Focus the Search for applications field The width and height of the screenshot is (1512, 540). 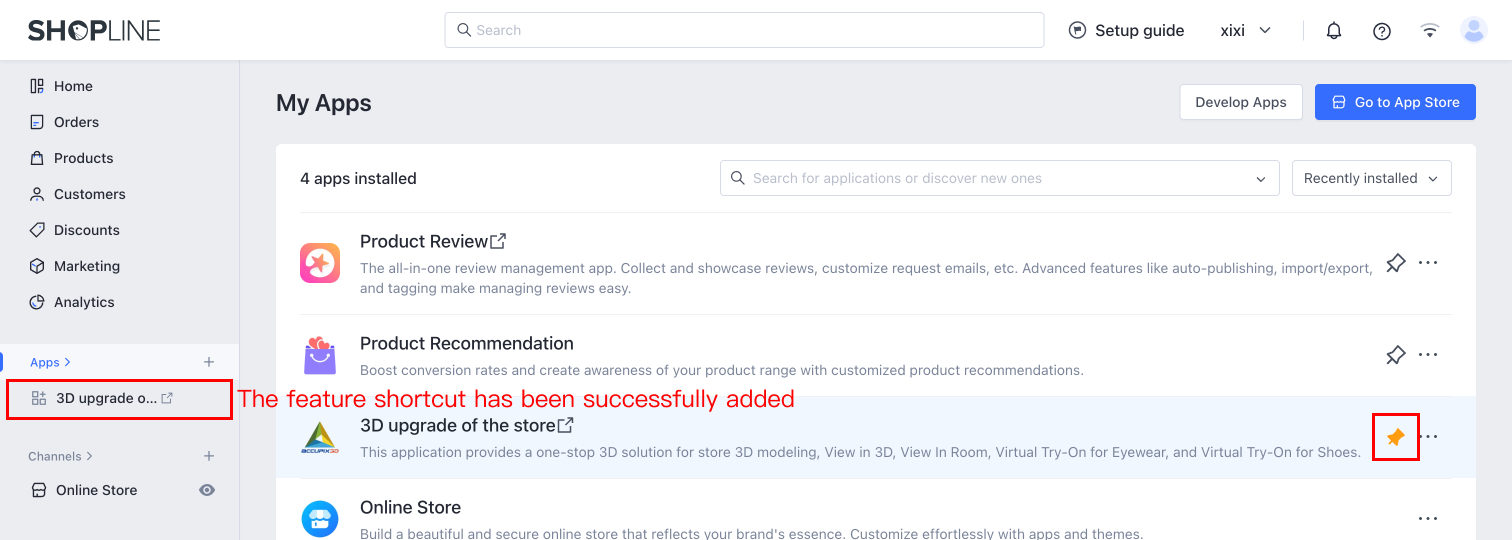[x=1000, y=178]
